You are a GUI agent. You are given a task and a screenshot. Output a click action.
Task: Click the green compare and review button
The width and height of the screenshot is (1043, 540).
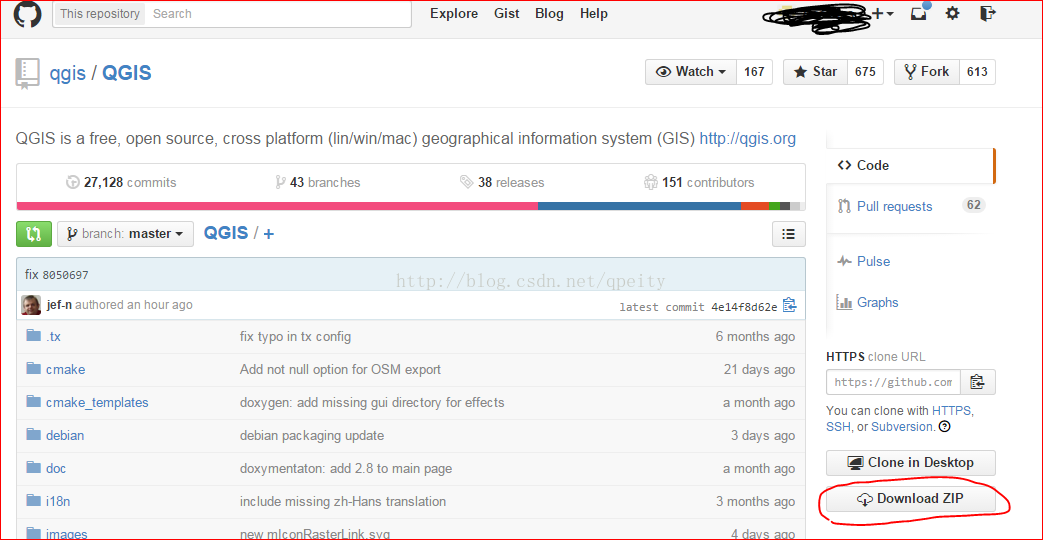click(x=34, y=234)
